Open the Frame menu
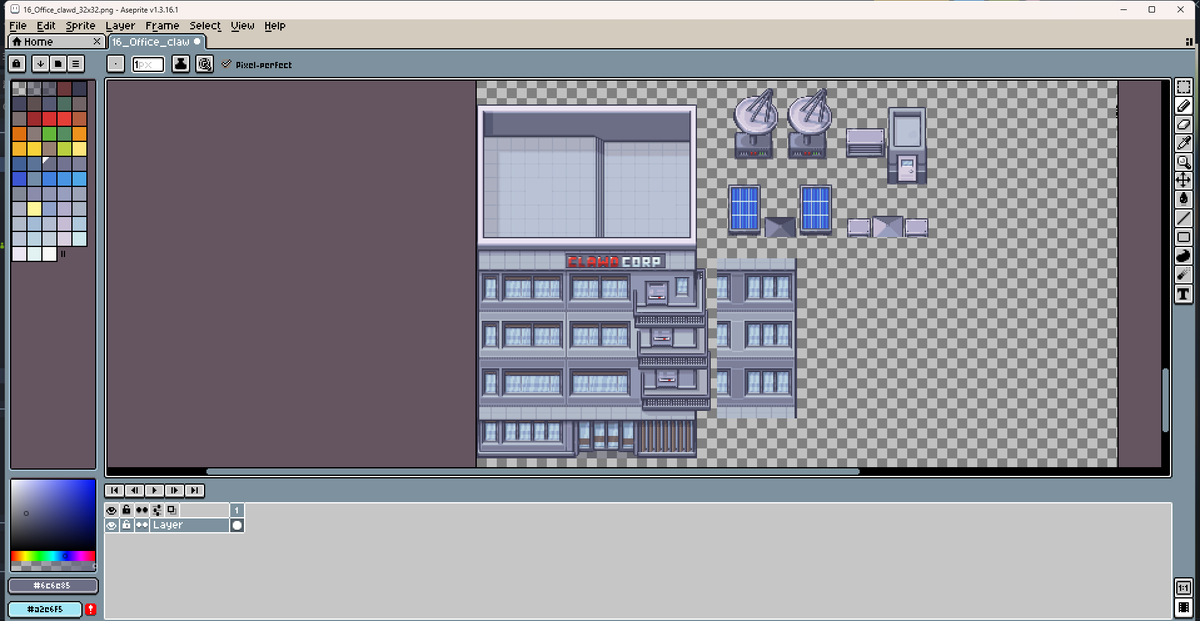The image size is (1200, 621). (162, 26)
